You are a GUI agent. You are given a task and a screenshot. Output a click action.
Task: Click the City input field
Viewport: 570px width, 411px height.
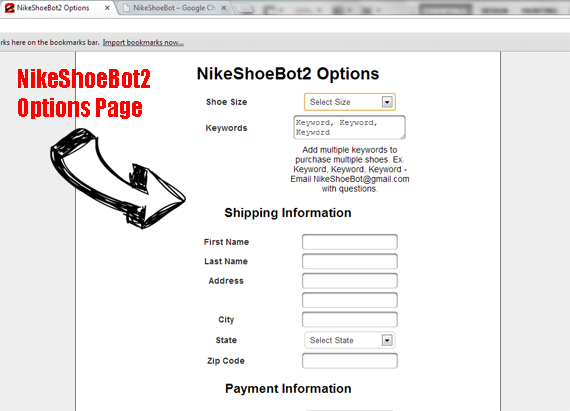tap(350, 320)
